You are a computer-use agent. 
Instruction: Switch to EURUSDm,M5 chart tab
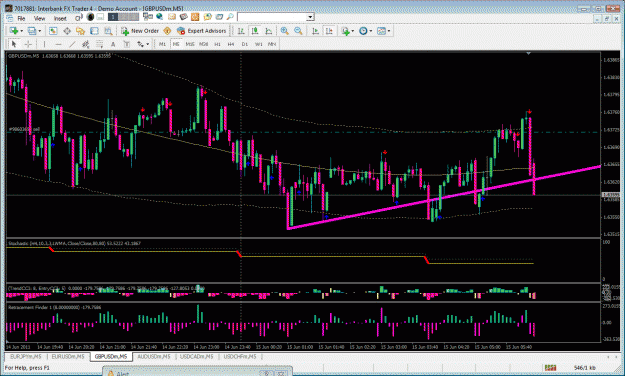(x=68, y=356)
